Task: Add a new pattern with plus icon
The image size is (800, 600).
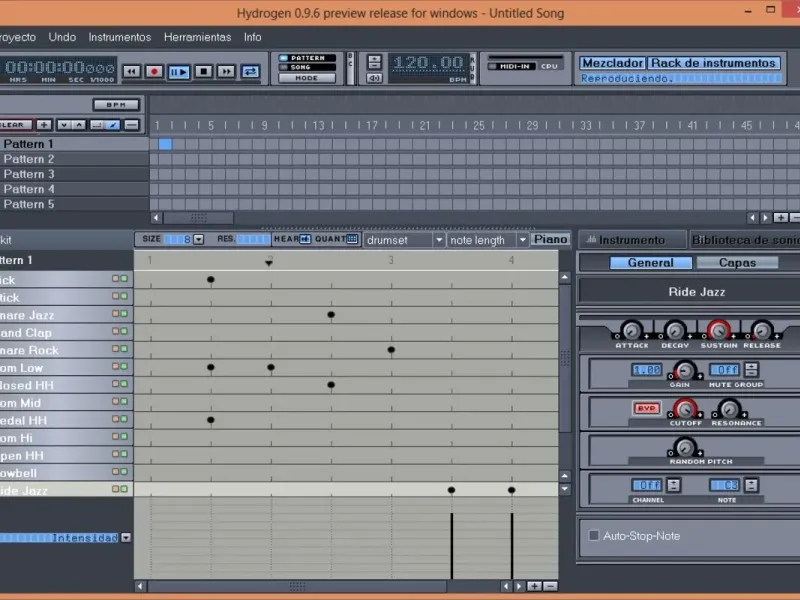Action: coord(44,124)
